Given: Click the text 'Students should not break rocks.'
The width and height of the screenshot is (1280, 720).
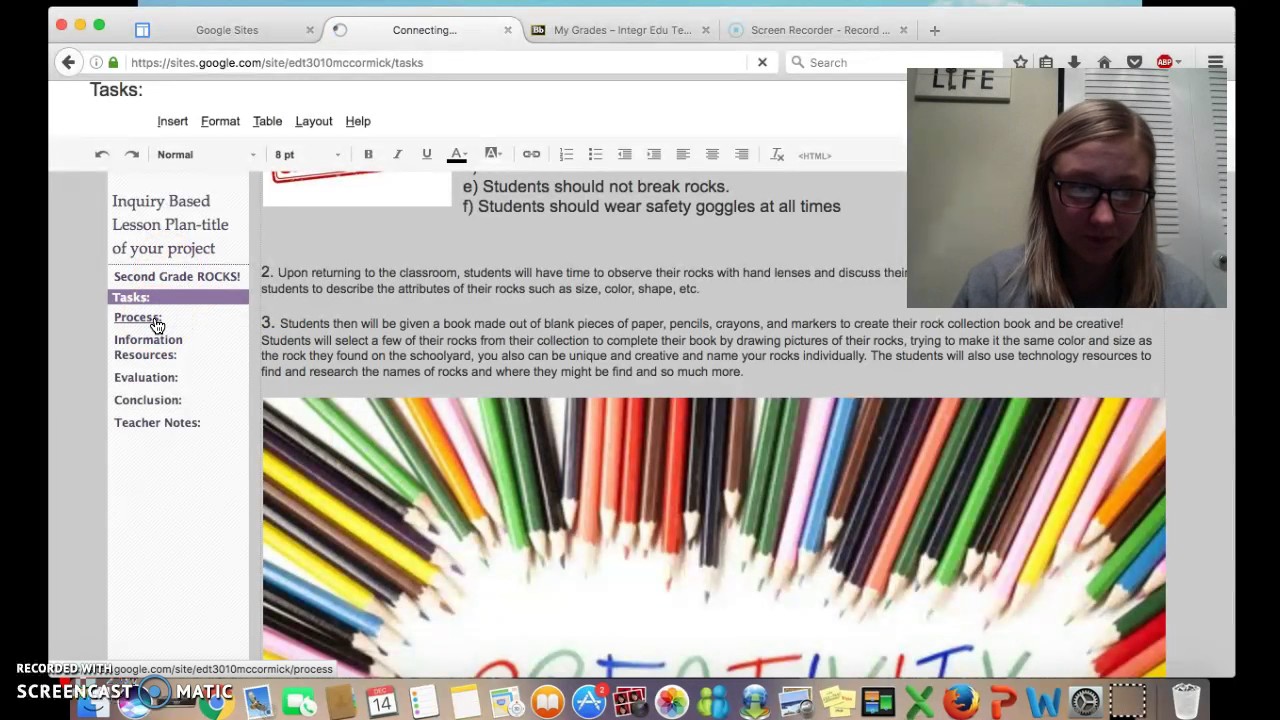Looking at the screenshot, I should click(606, 186).
